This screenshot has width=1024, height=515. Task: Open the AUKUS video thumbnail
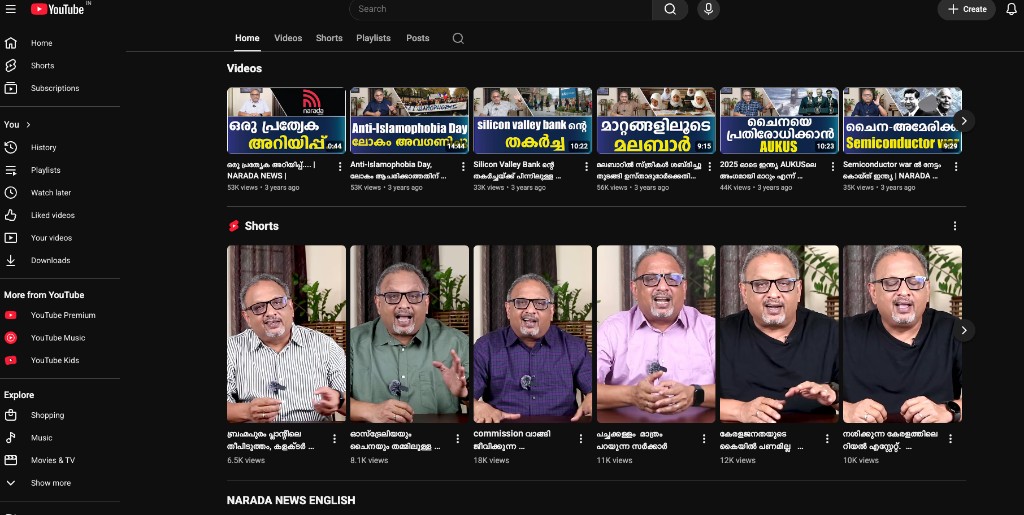(779, 121)
